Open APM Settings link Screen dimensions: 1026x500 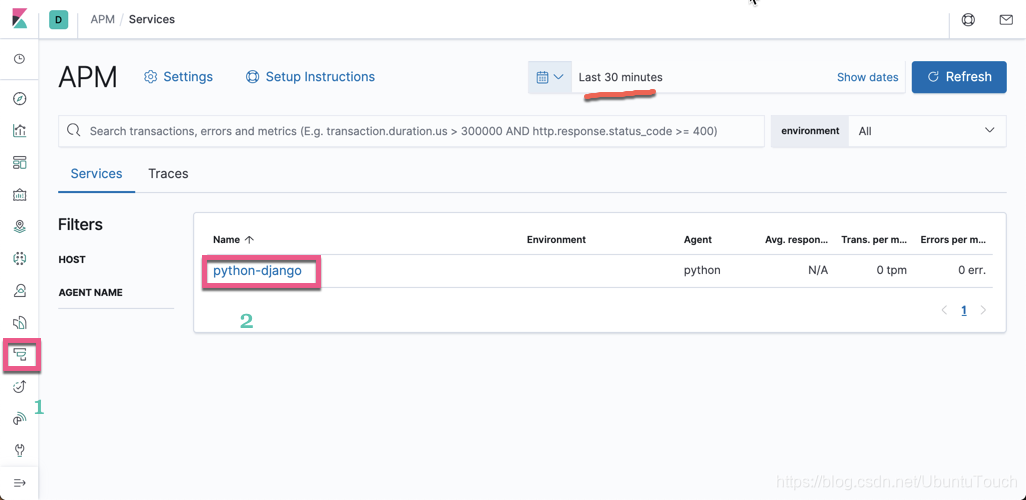(178, 77)
